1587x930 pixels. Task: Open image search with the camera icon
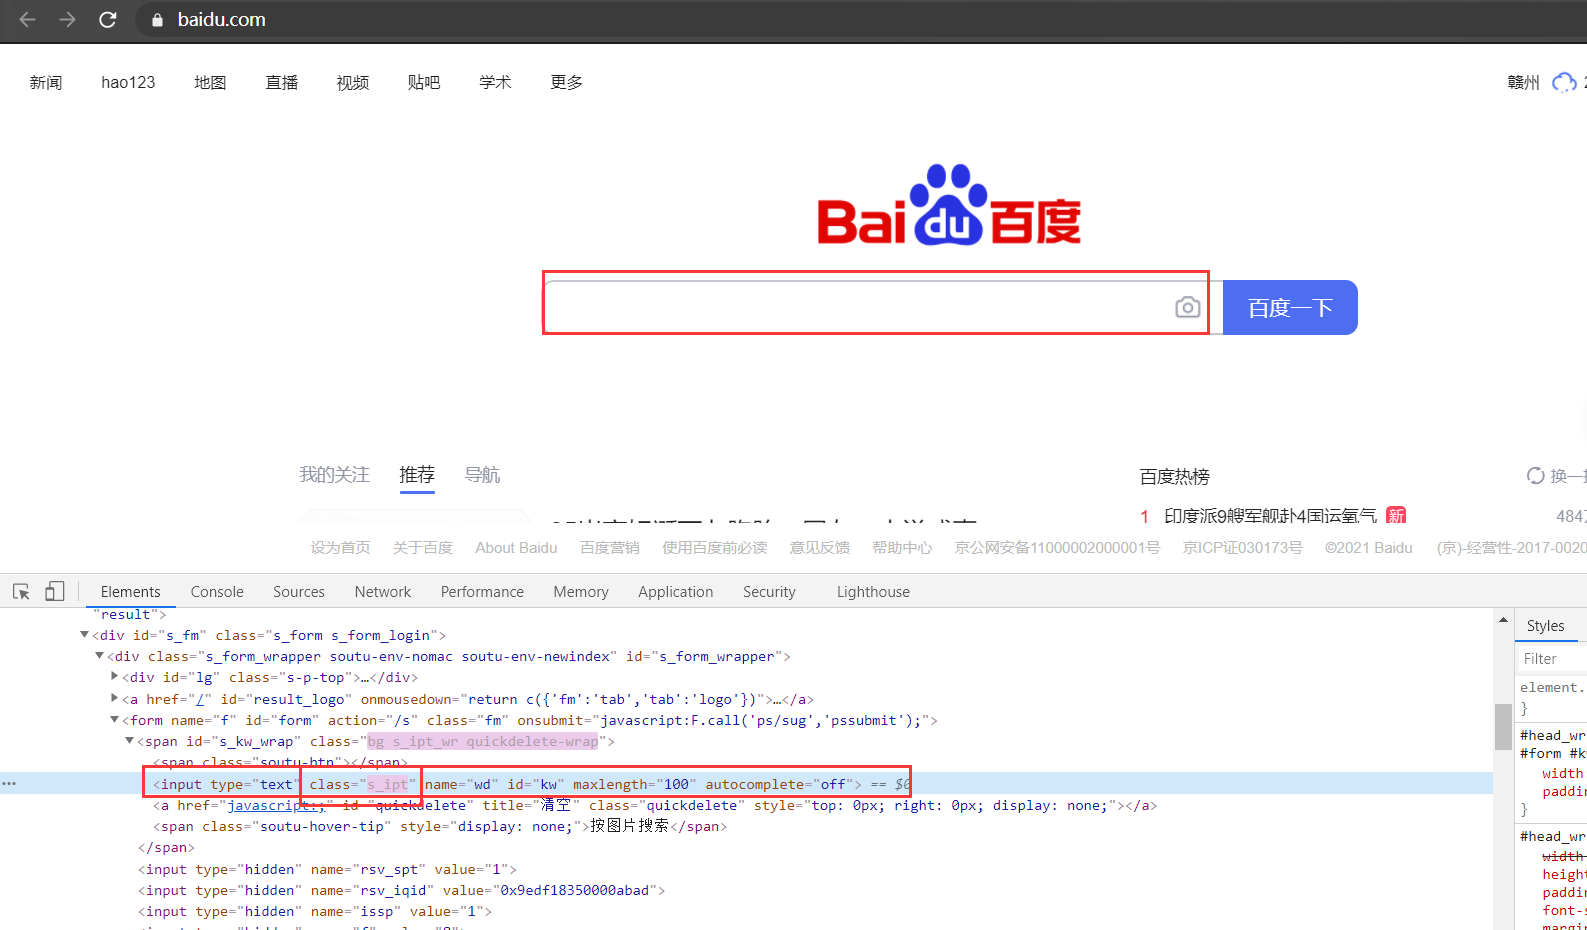pos(1187,307)
